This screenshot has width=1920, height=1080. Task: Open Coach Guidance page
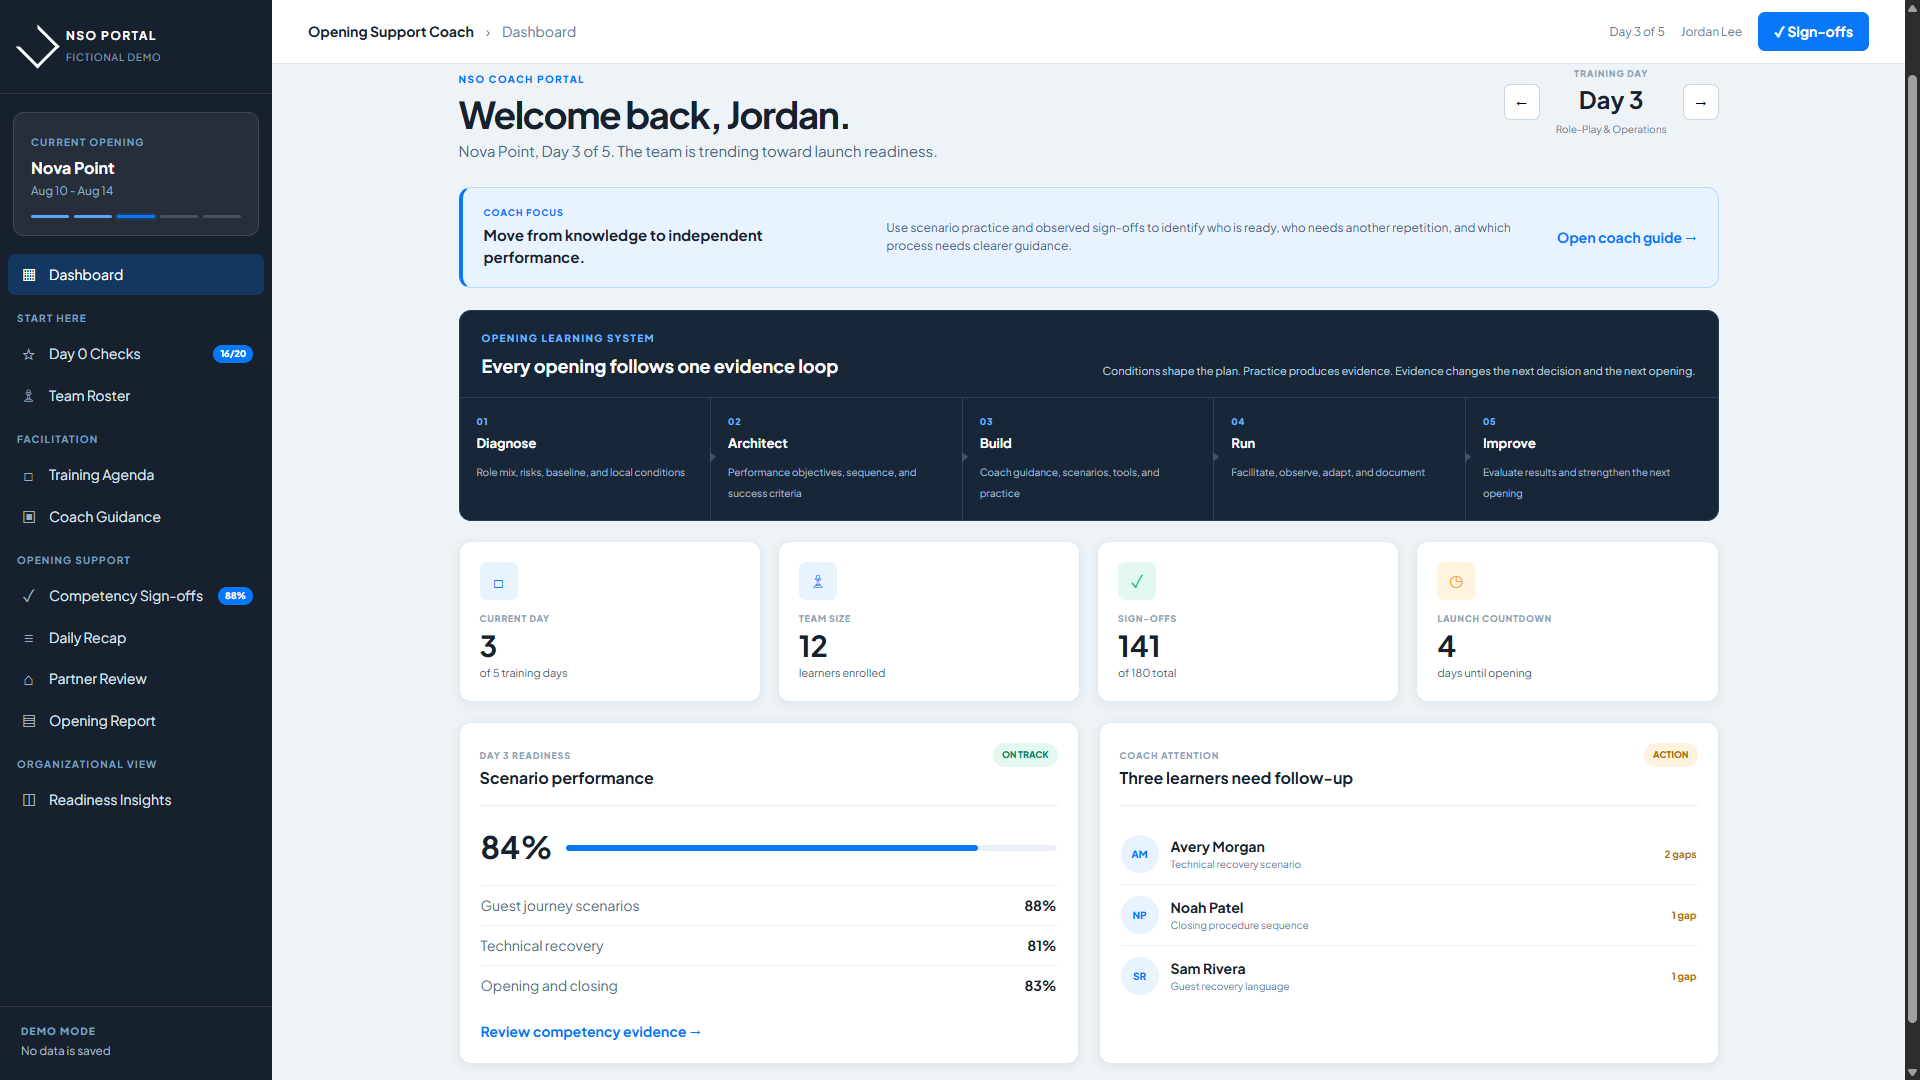(136, 517)
